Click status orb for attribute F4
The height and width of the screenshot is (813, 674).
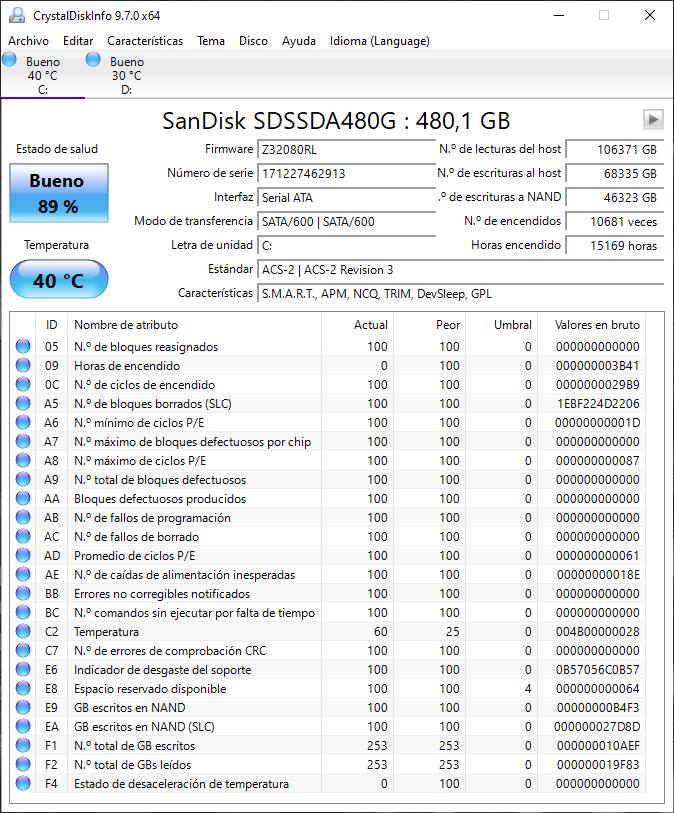tap(23, 783)
